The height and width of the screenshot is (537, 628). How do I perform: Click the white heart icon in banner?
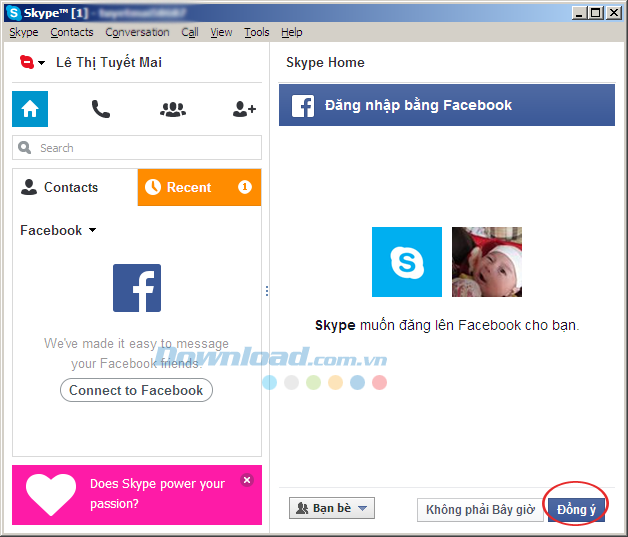(51, 495)
